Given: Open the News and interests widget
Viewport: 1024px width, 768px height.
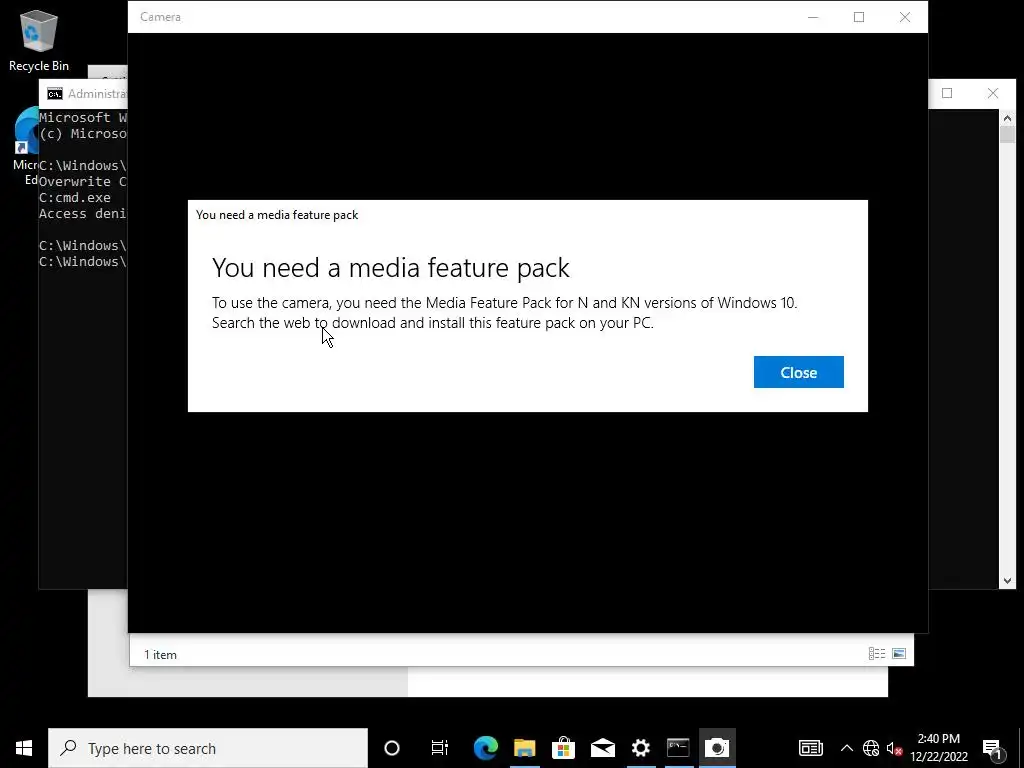Looking at the screenshot, I should (810, 748).
